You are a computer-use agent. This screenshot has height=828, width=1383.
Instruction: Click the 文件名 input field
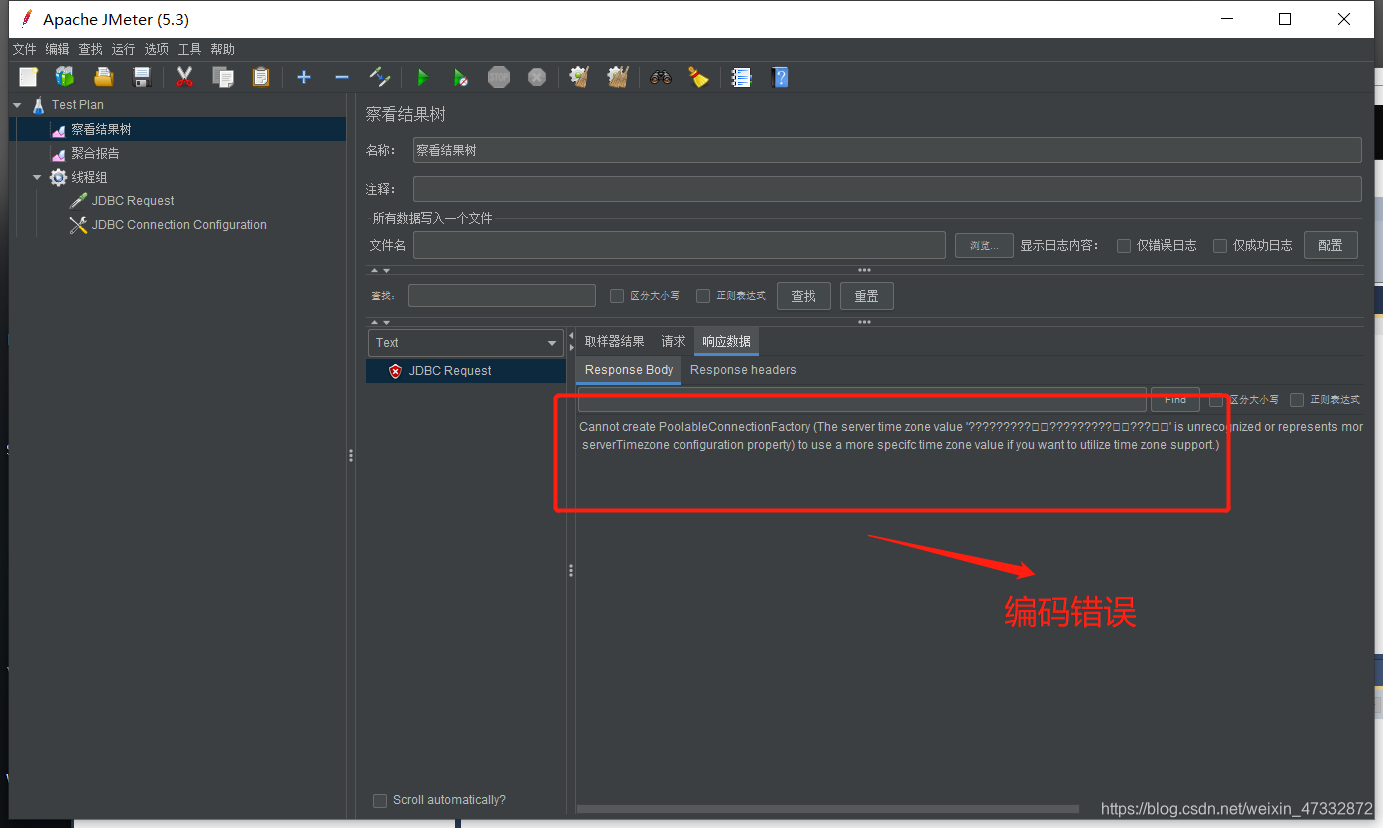(679, 245)
